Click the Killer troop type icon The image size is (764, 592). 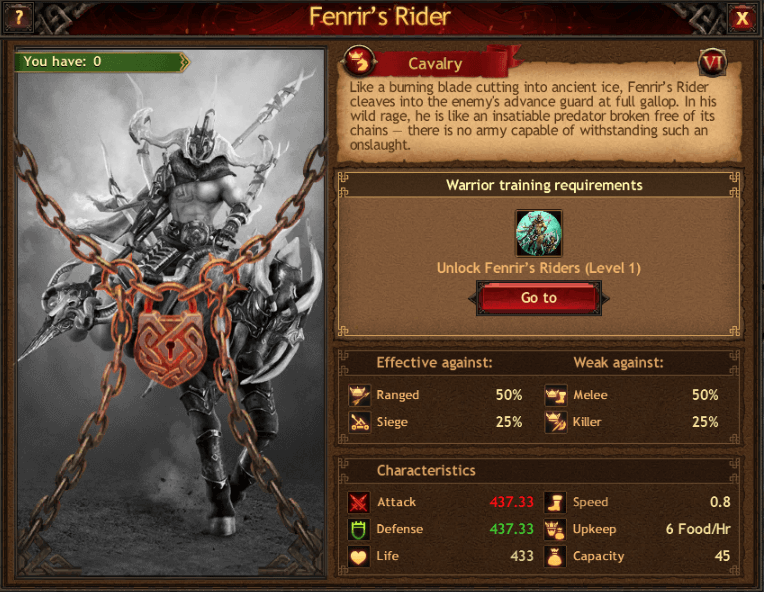(x=555, y=422)
